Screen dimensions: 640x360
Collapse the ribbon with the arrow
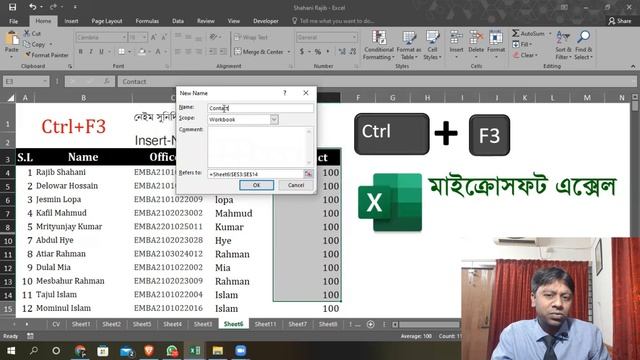(633, 66)
